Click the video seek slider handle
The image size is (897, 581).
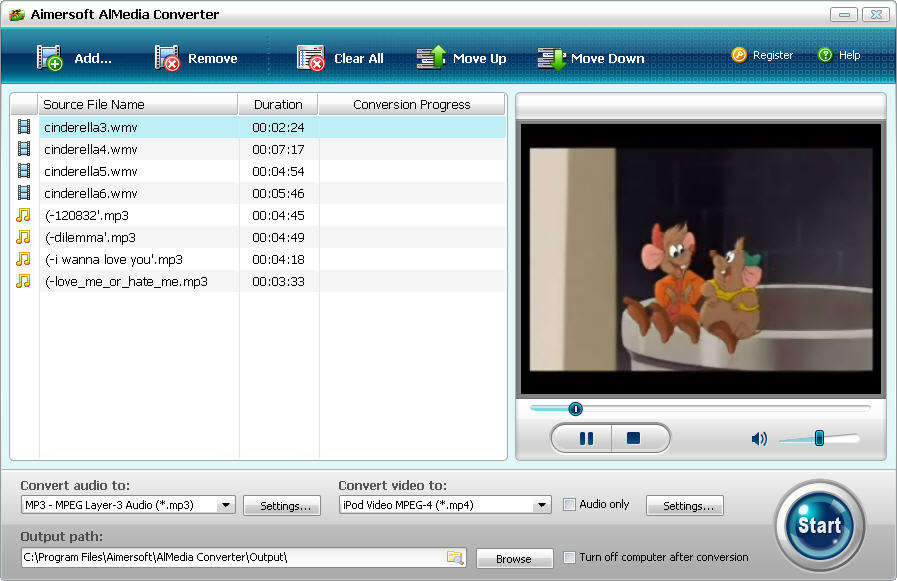[575, 409]
